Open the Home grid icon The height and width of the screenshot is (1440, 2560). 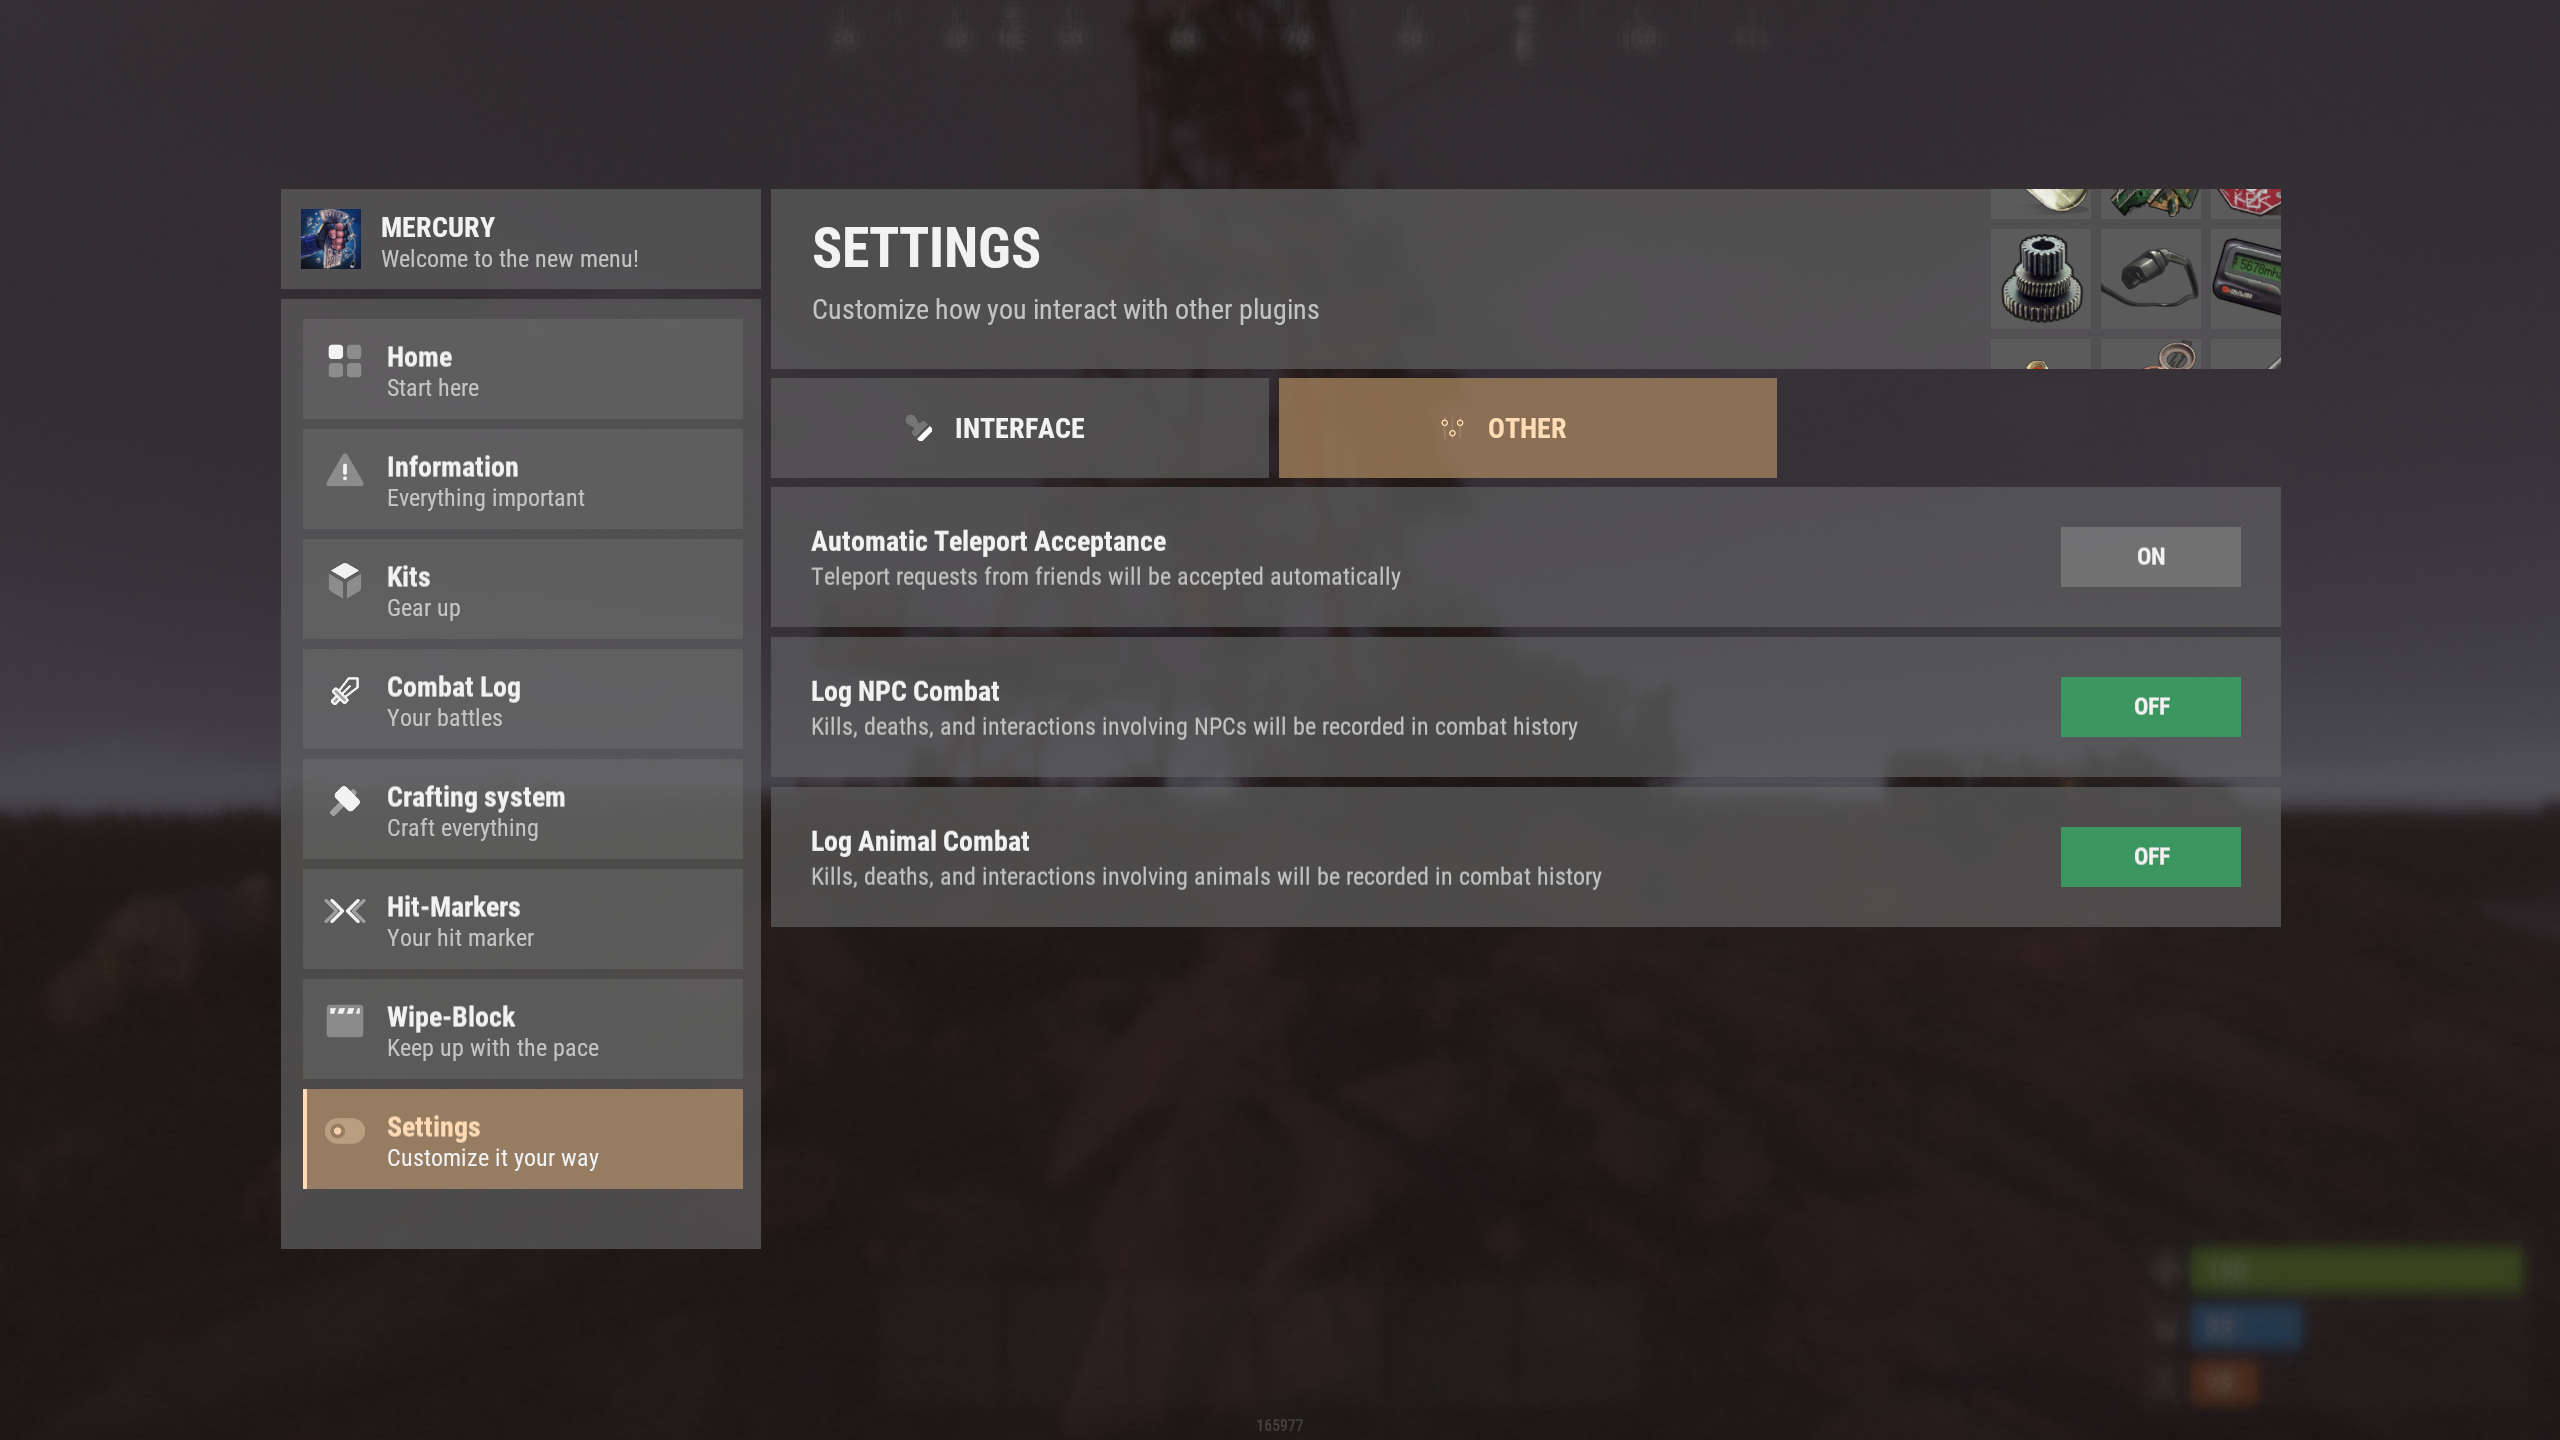click(x=345, y=361)
